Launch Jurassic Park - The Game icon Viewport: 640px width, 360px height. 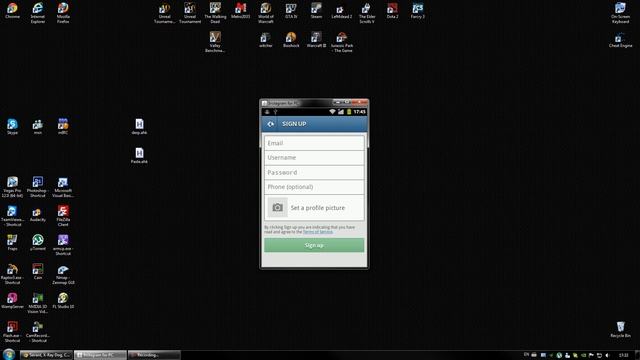click(x=342, y=41)
